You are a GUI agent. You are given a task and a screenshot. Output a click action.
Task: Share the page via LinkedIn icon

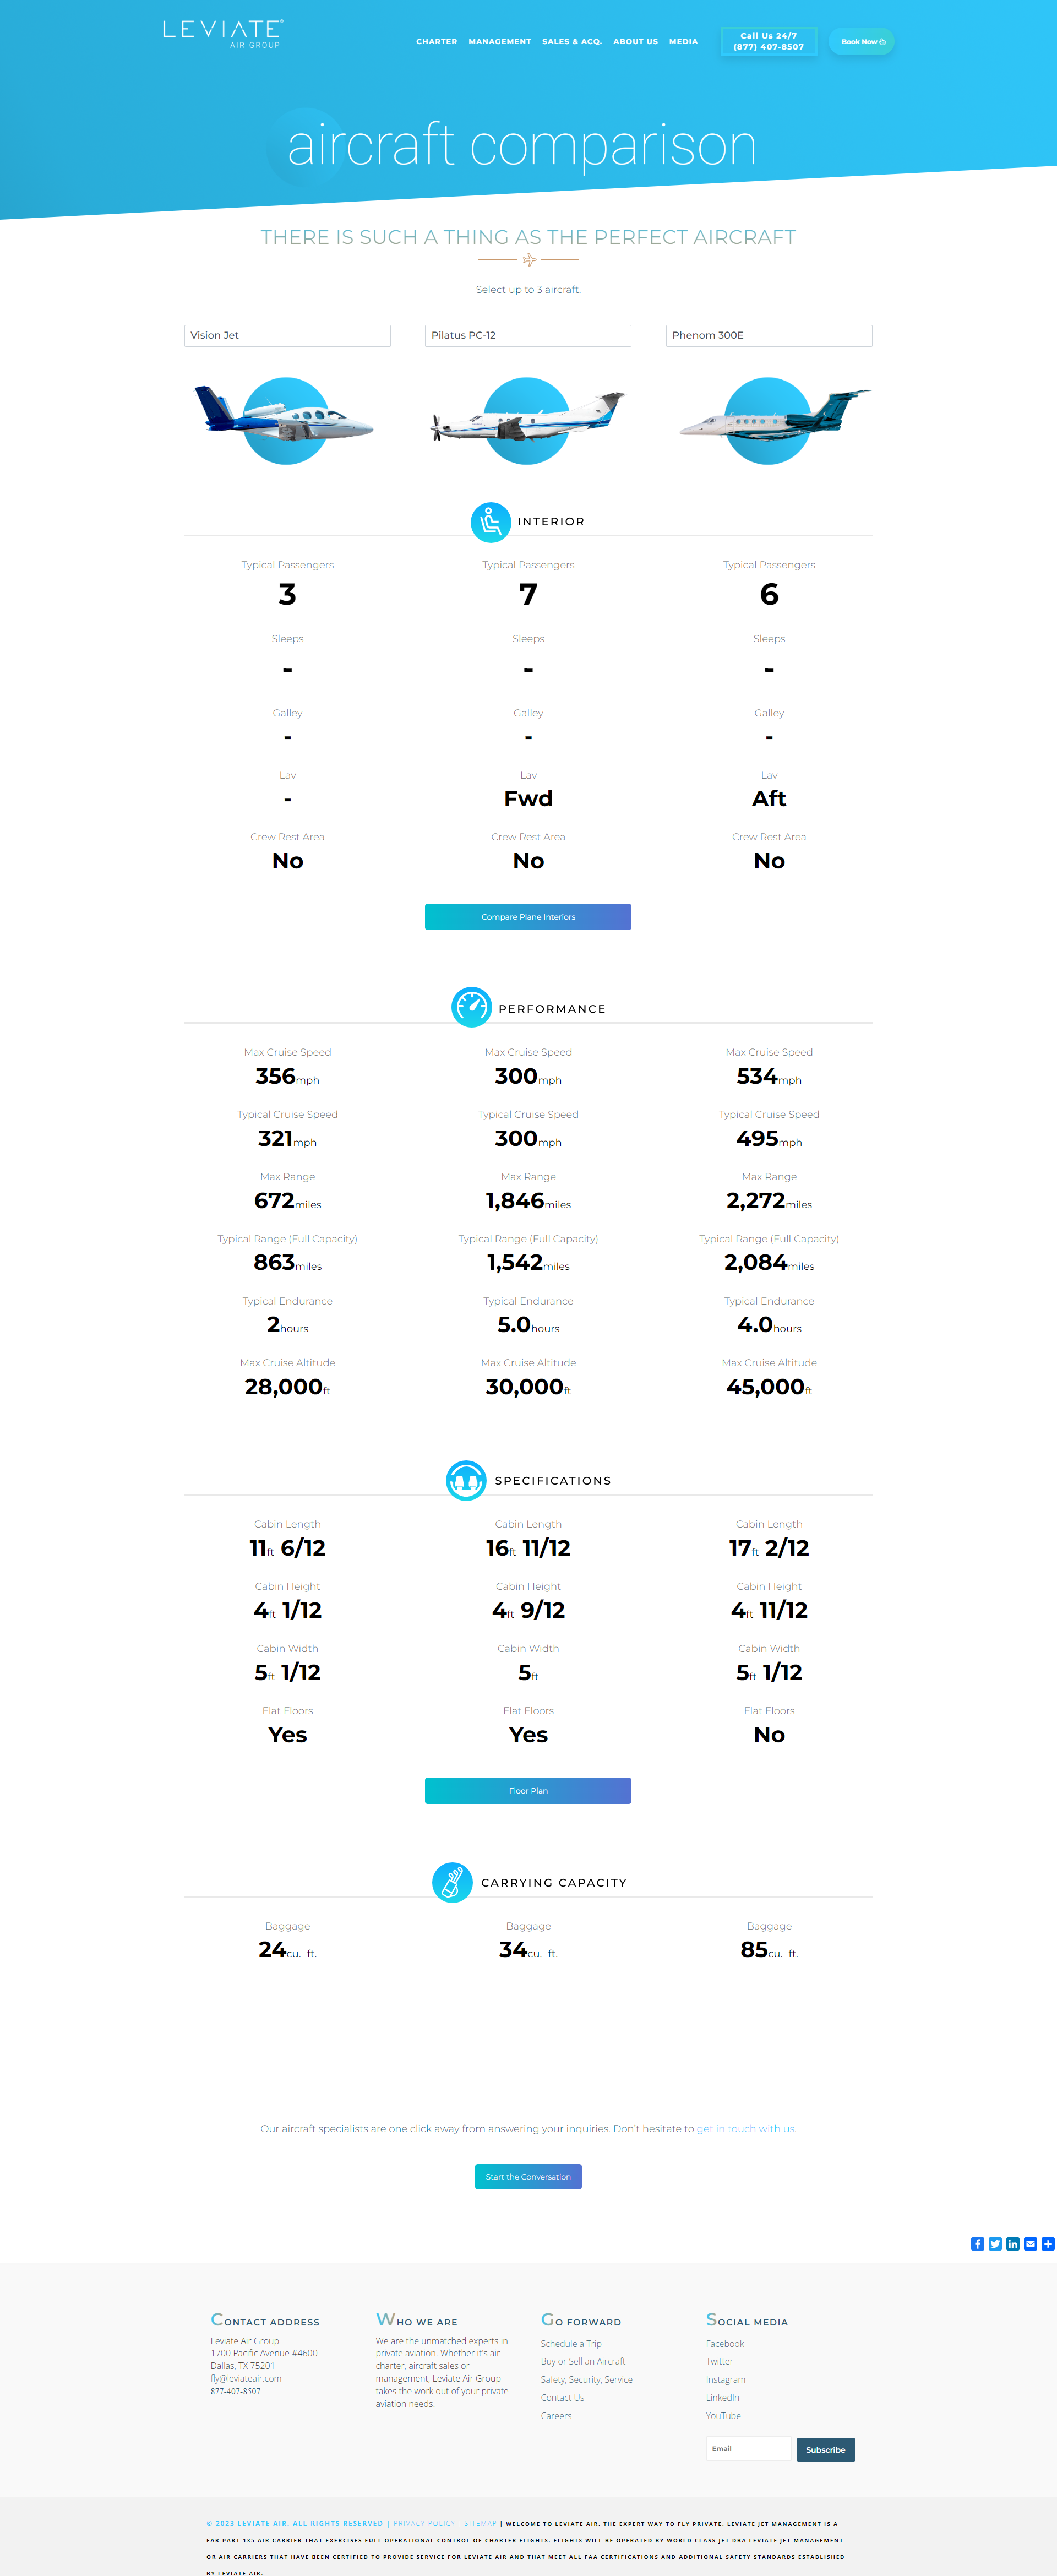coord(1013,2244)
